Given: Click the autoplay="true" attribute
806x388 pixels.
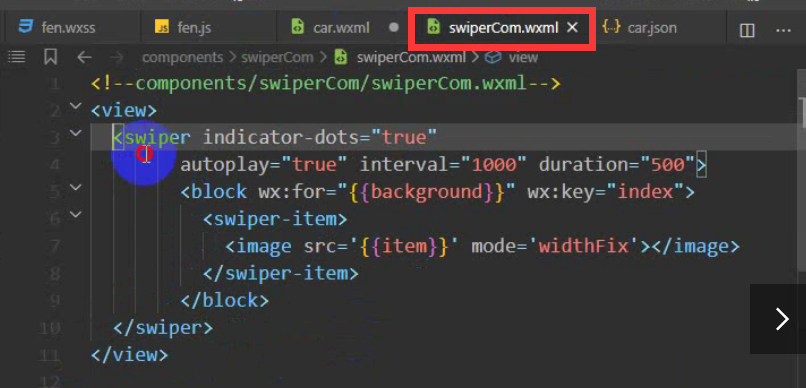Looking at the screenshot, I should click(x=264, y=165).
